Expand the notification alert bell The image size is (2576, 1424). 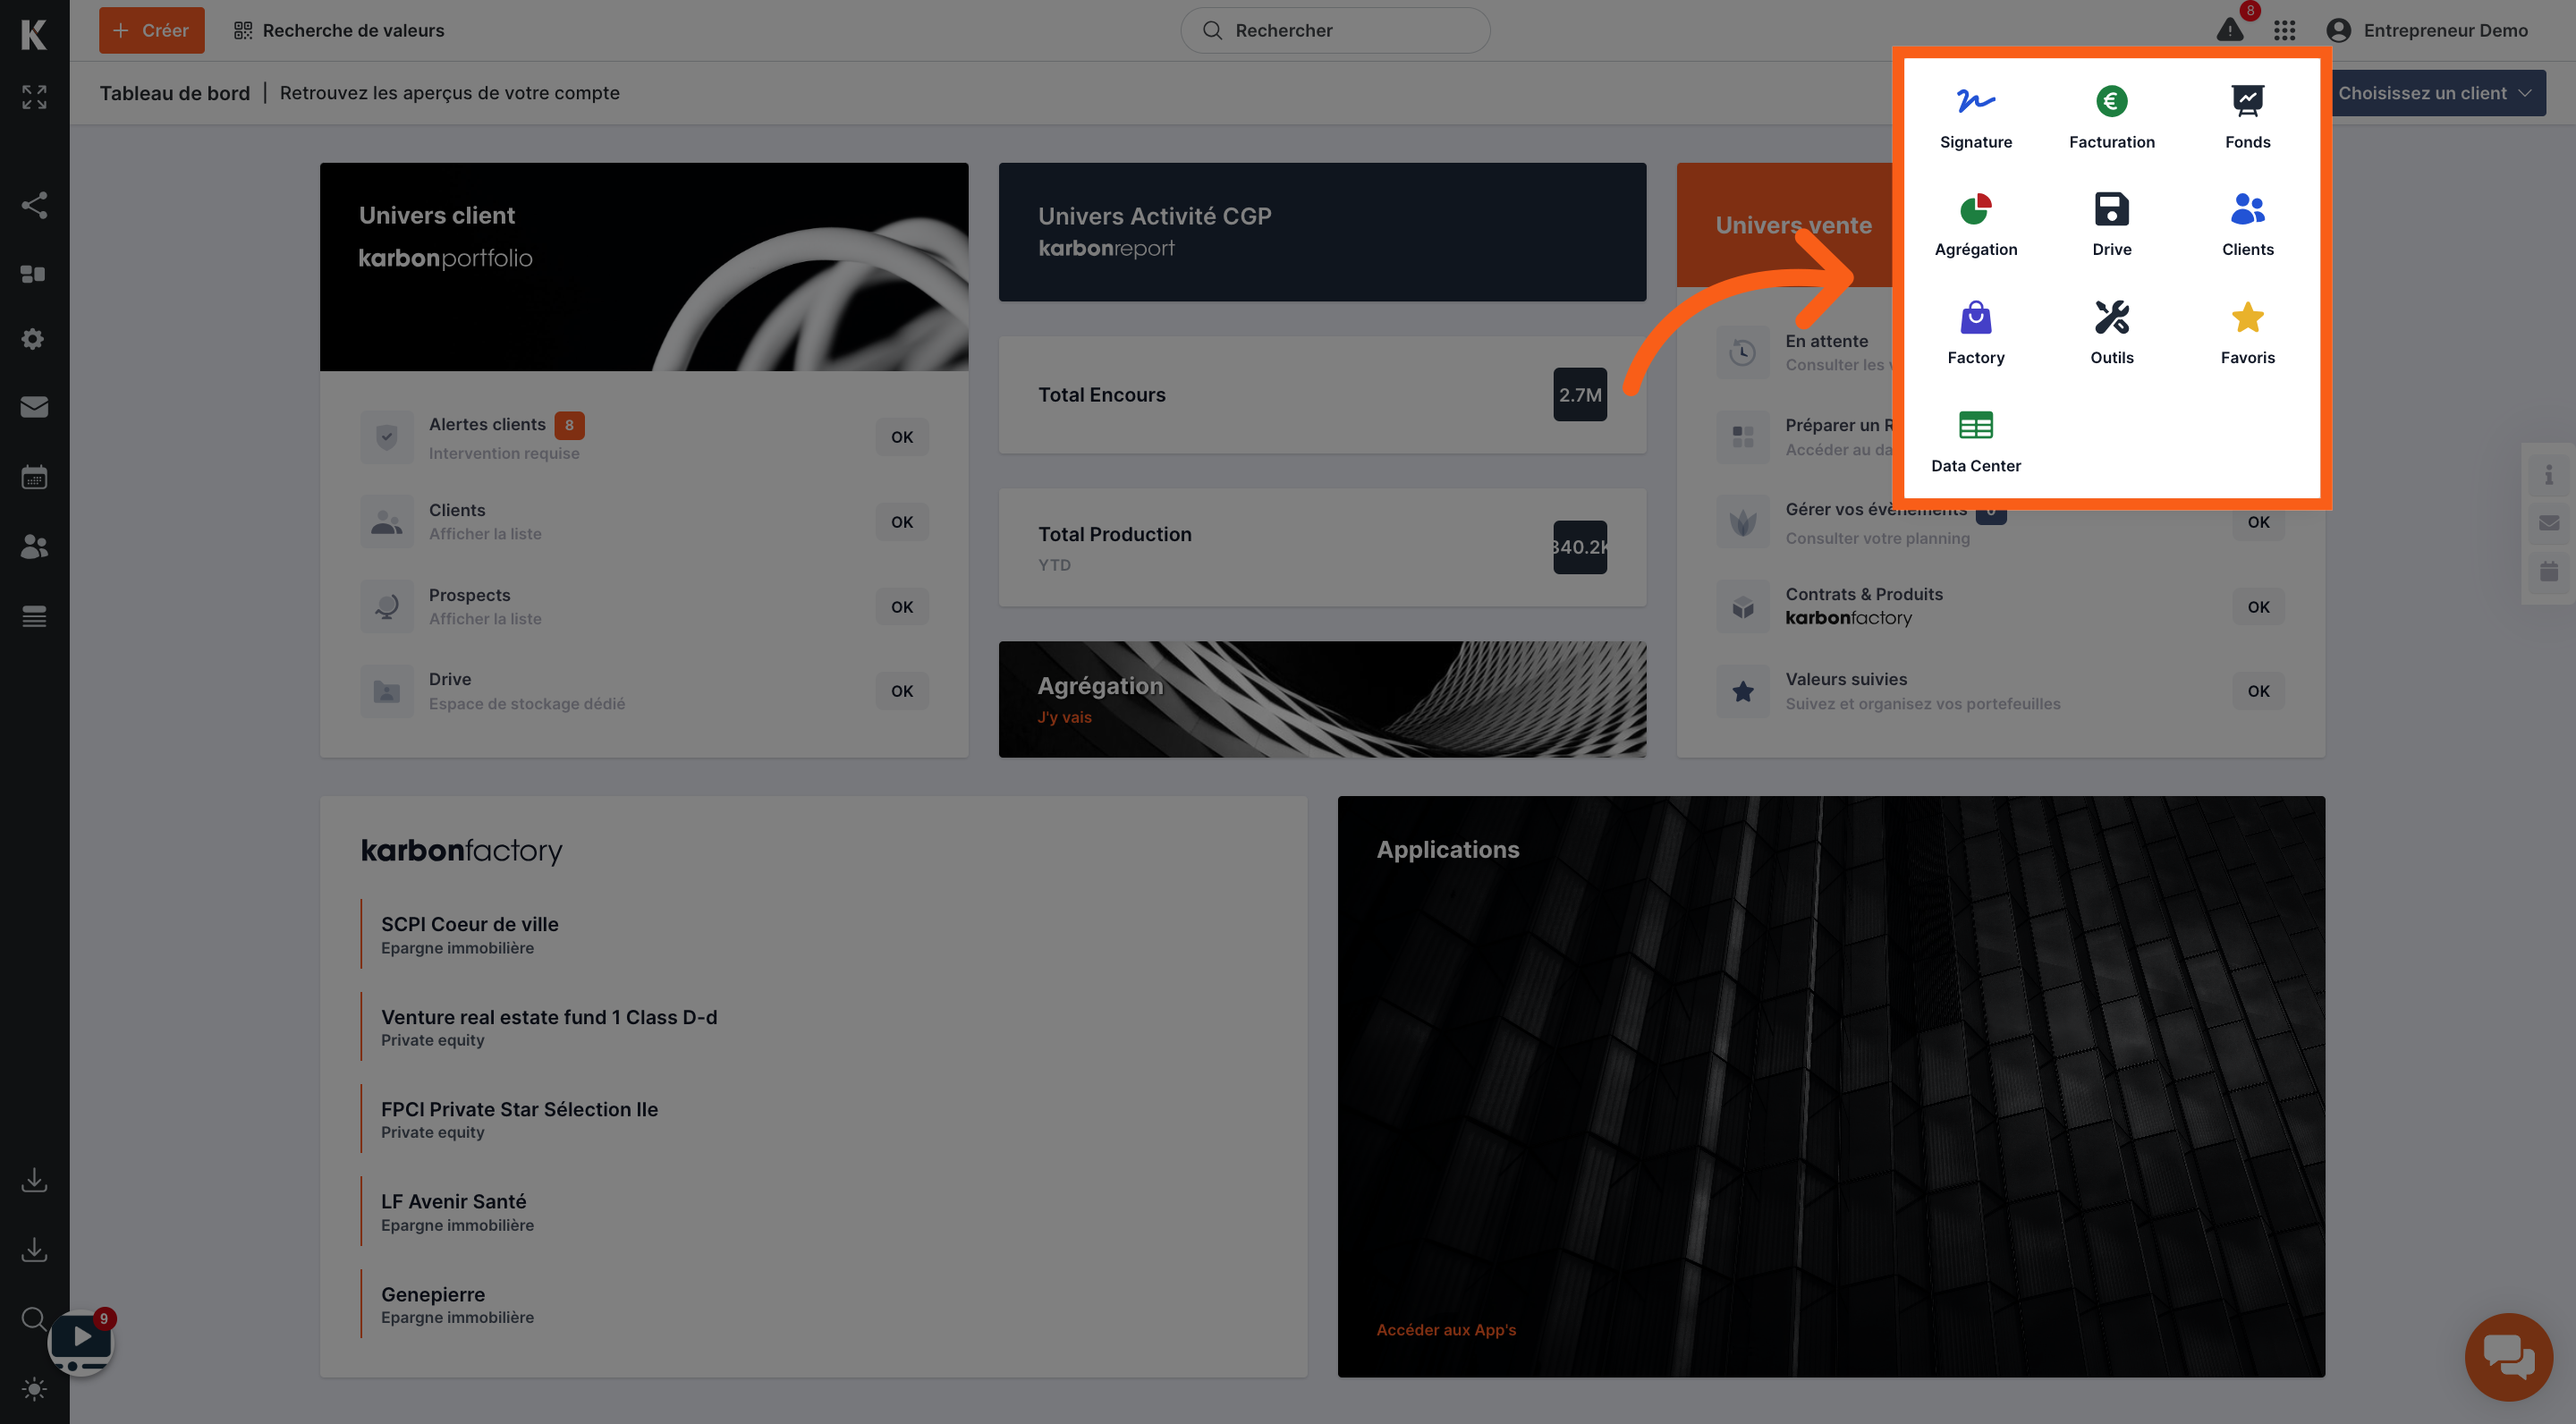point(2227,30)
